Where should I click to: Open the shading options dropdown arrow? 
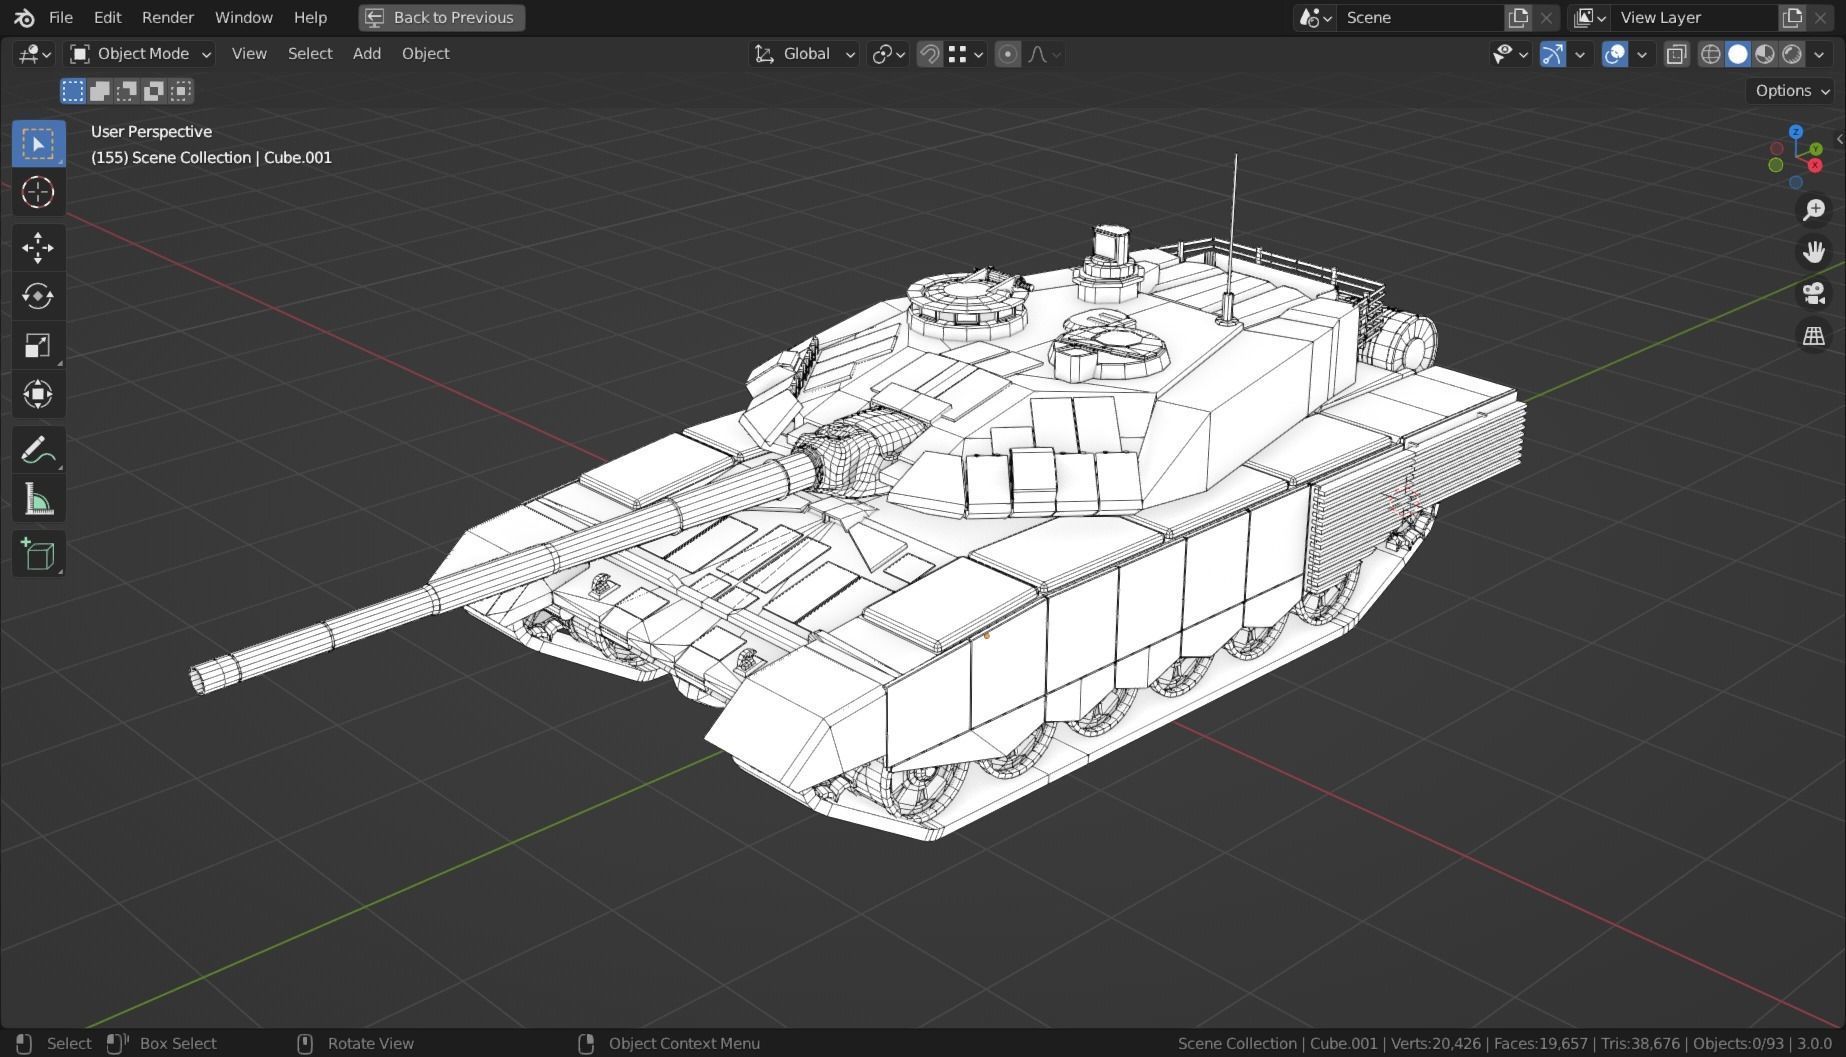point(1819,54)
